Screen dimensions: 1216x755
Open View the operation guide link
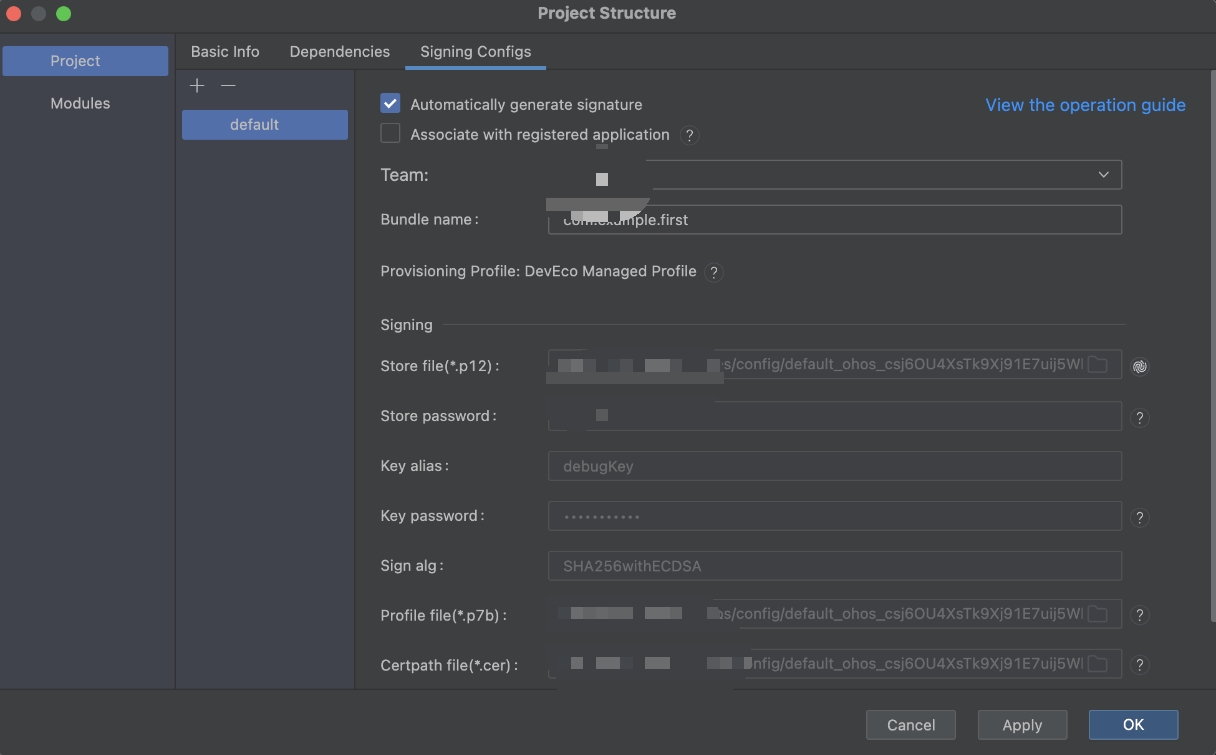[1085, 105]
